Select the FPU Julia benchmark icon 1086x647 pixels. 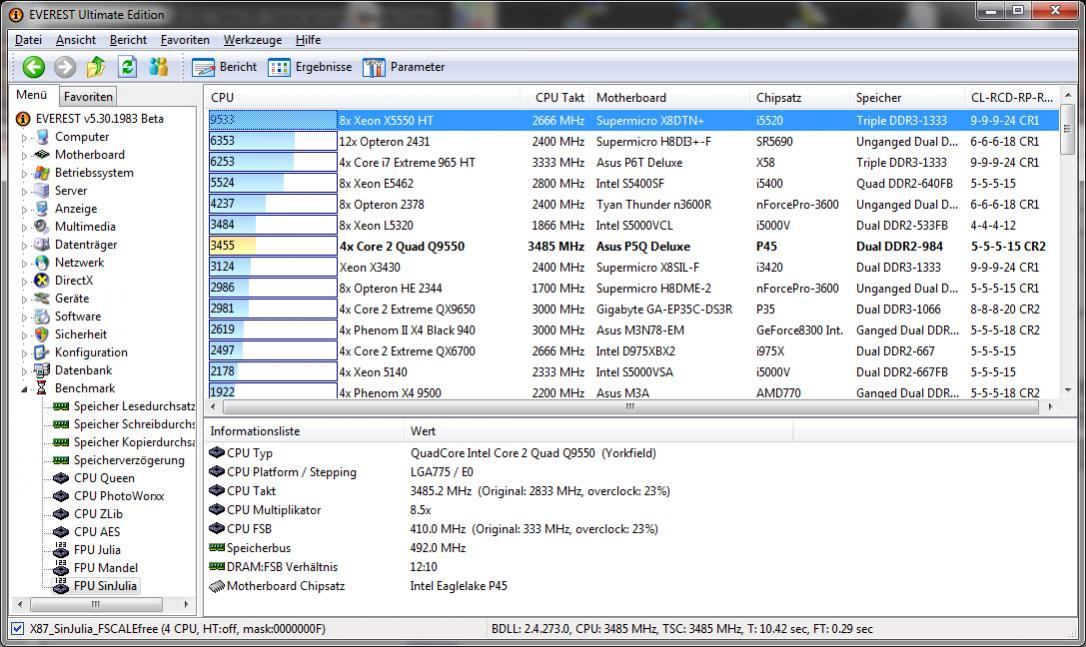point(61,549)
